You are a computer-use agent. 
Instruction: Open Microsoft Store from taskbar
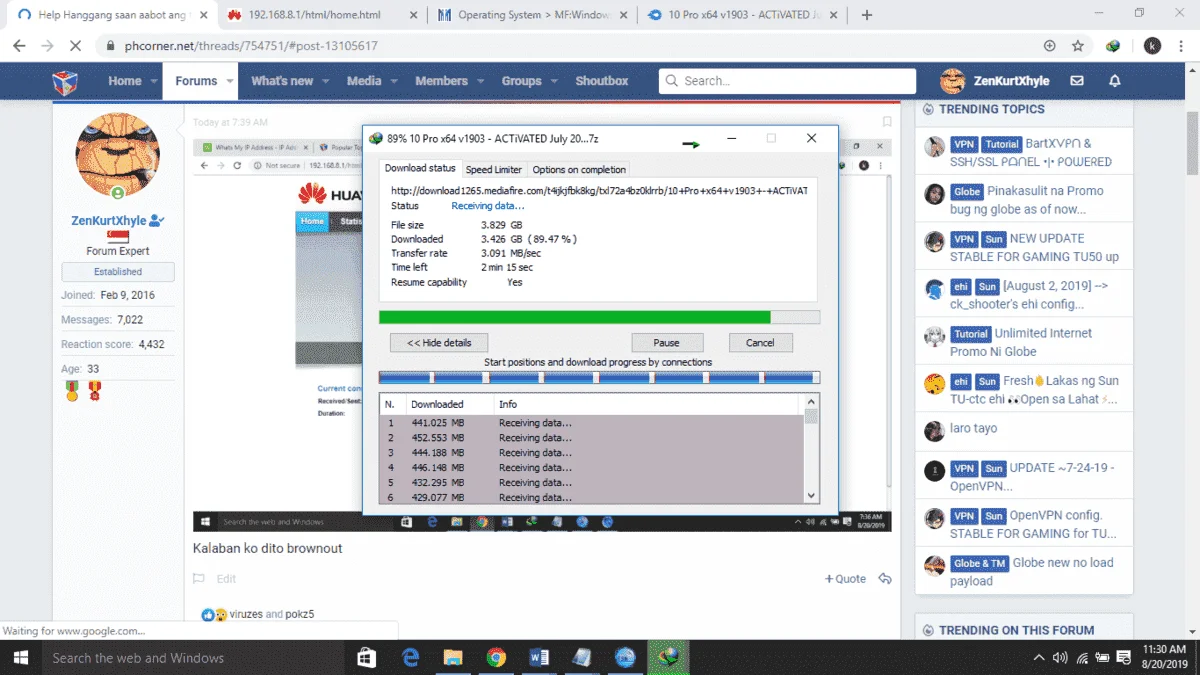pos(366,658)
